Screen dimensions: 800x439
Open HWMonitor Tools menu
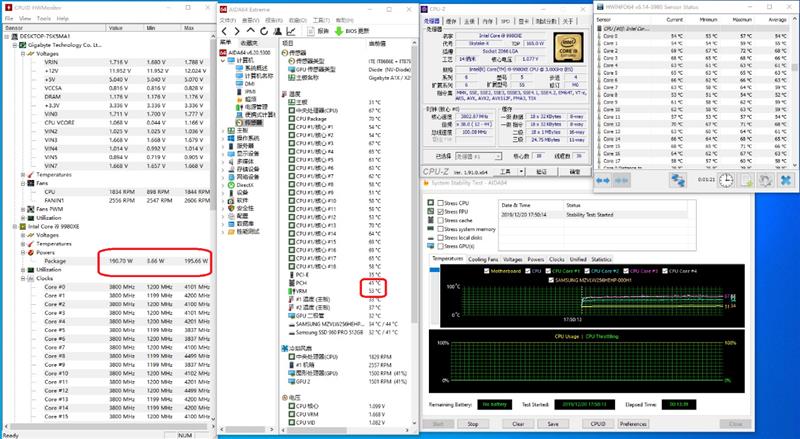tap(44, 18)
